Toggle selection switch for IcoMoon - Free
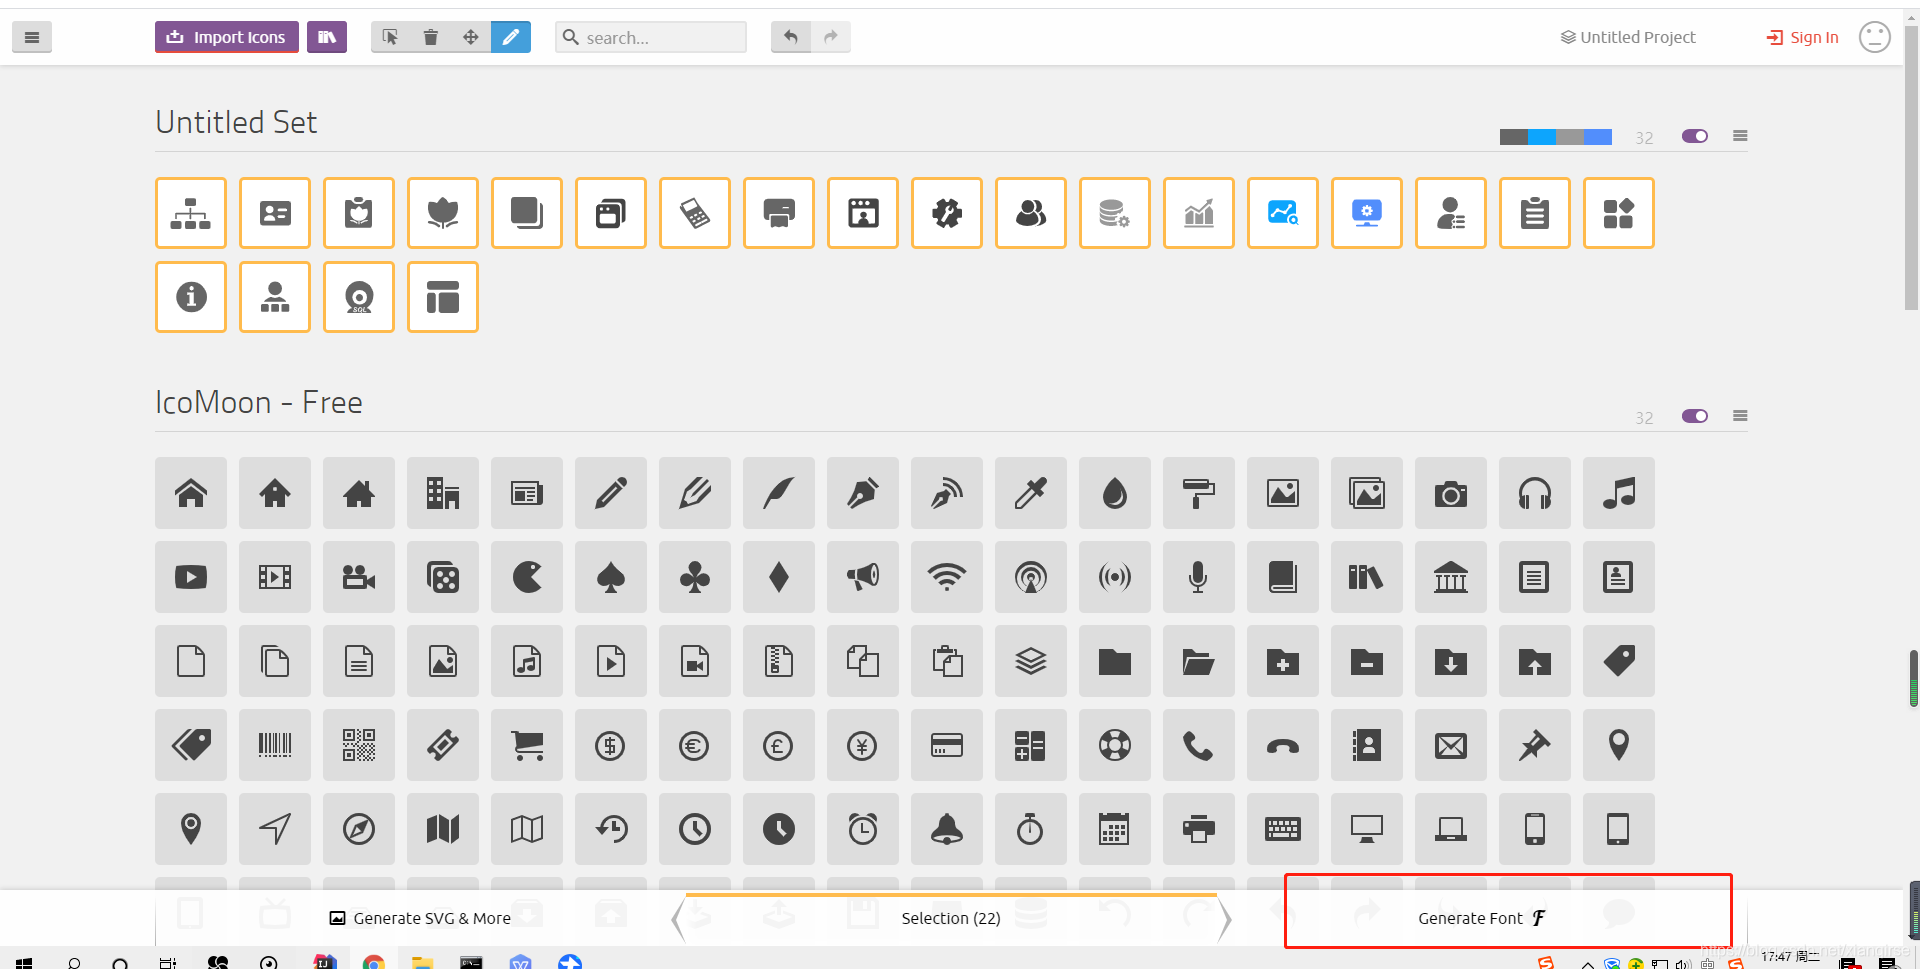This screenshot has height=969, width=1920. tap(1695, 416)
